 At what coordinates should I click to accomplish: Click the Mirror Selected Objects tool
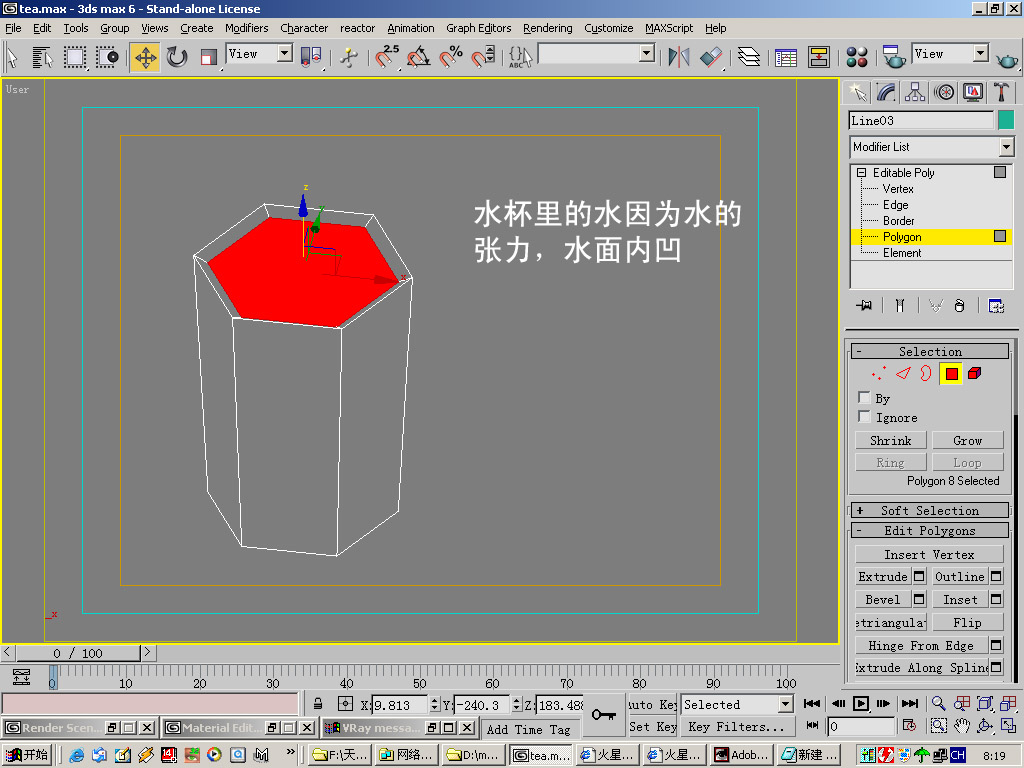coord(679,57)
